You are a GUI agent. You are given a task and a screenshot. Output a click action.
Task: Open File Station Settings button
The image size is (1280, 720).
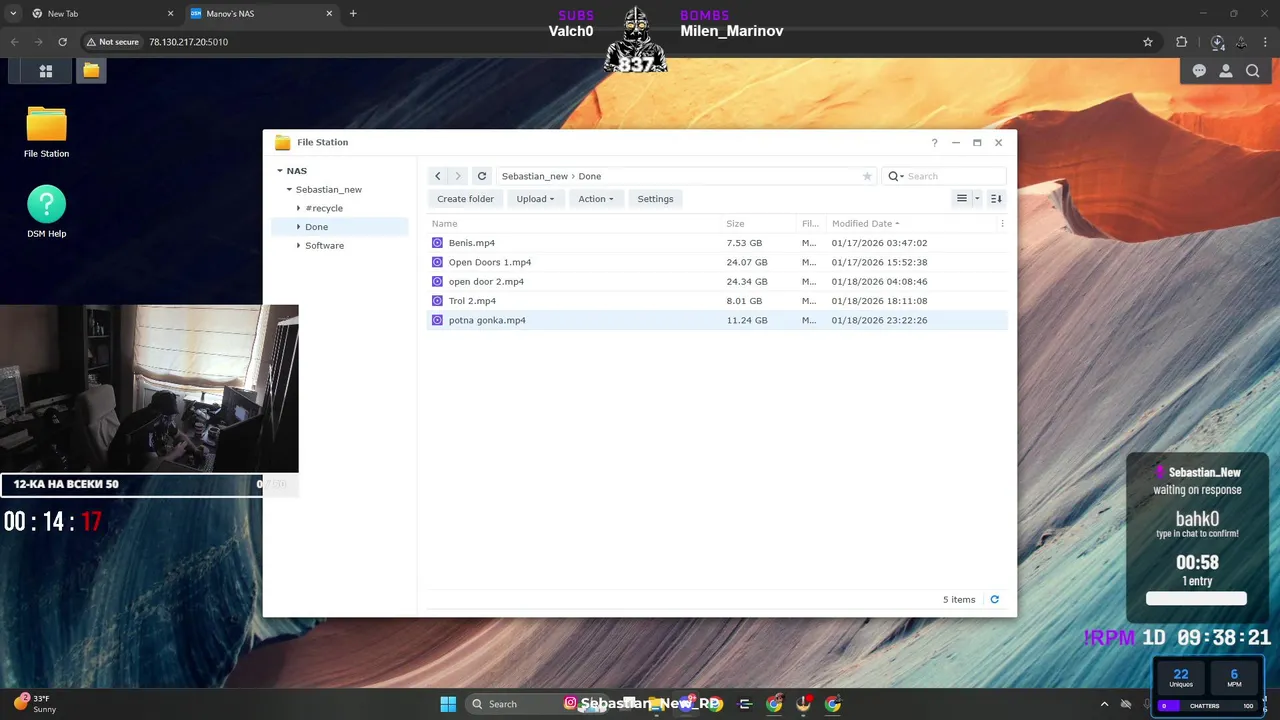point(655,199)
